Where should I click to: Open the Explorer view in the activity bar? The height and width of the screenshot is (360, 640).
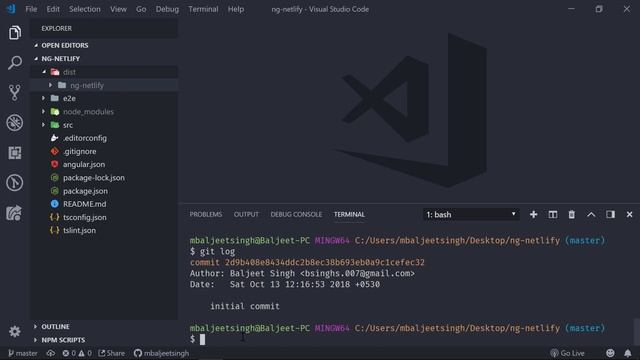tap(15, 33)
